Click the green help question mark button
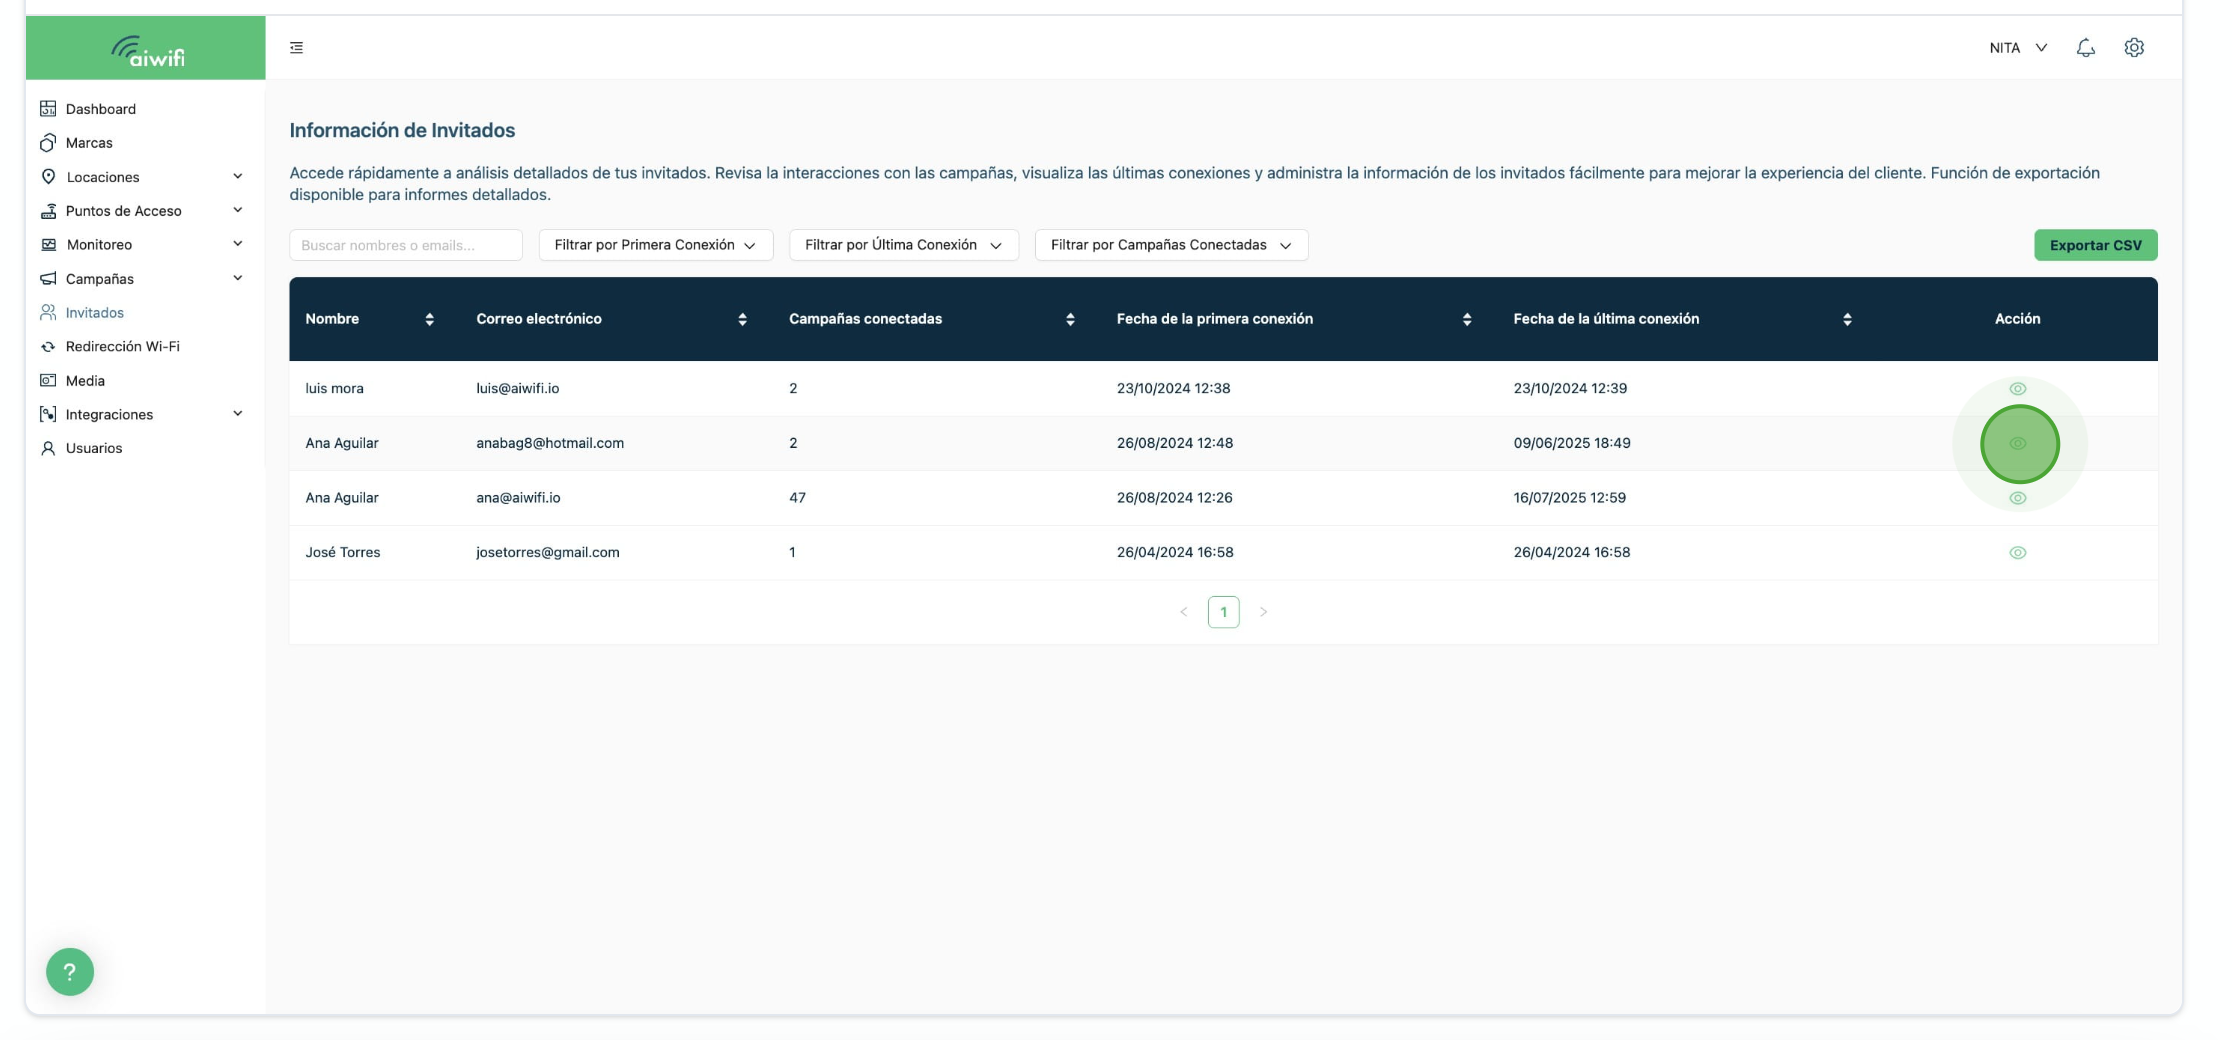This screenshot has height=1040, width=2232. pos(70,972)
